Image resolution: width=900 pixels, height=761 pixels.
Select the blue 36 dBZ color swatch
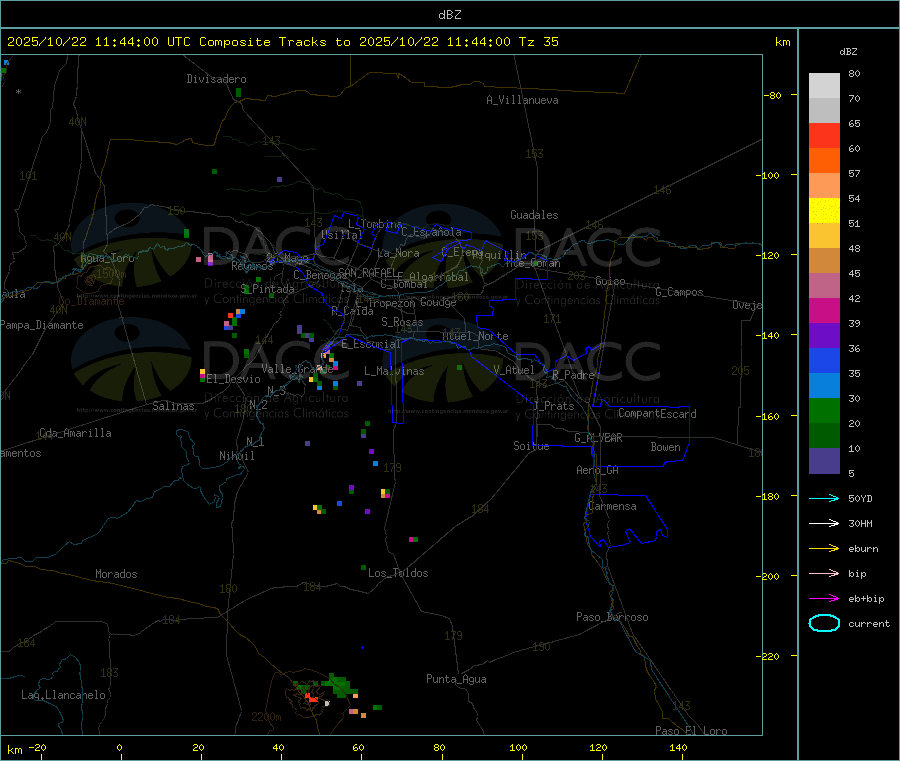(824, 360)
